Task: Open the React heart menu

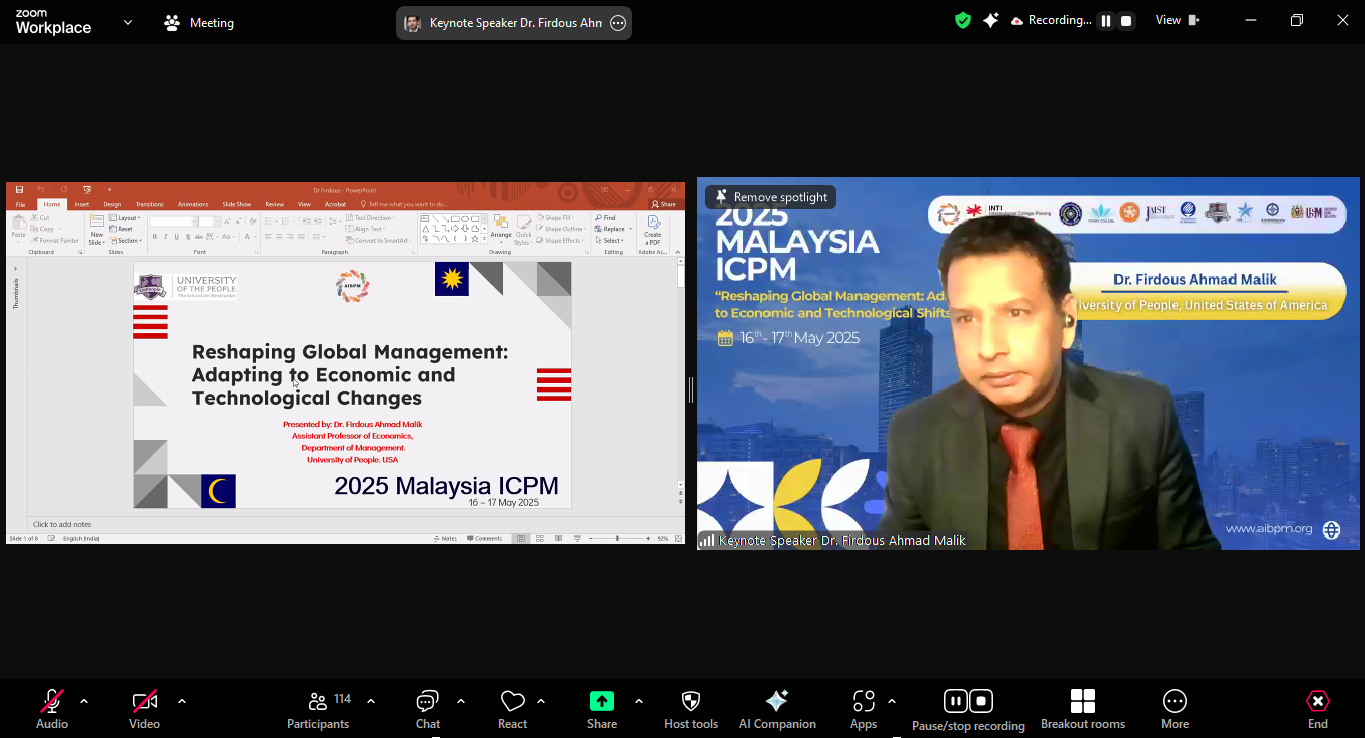Action: [512, 709]
